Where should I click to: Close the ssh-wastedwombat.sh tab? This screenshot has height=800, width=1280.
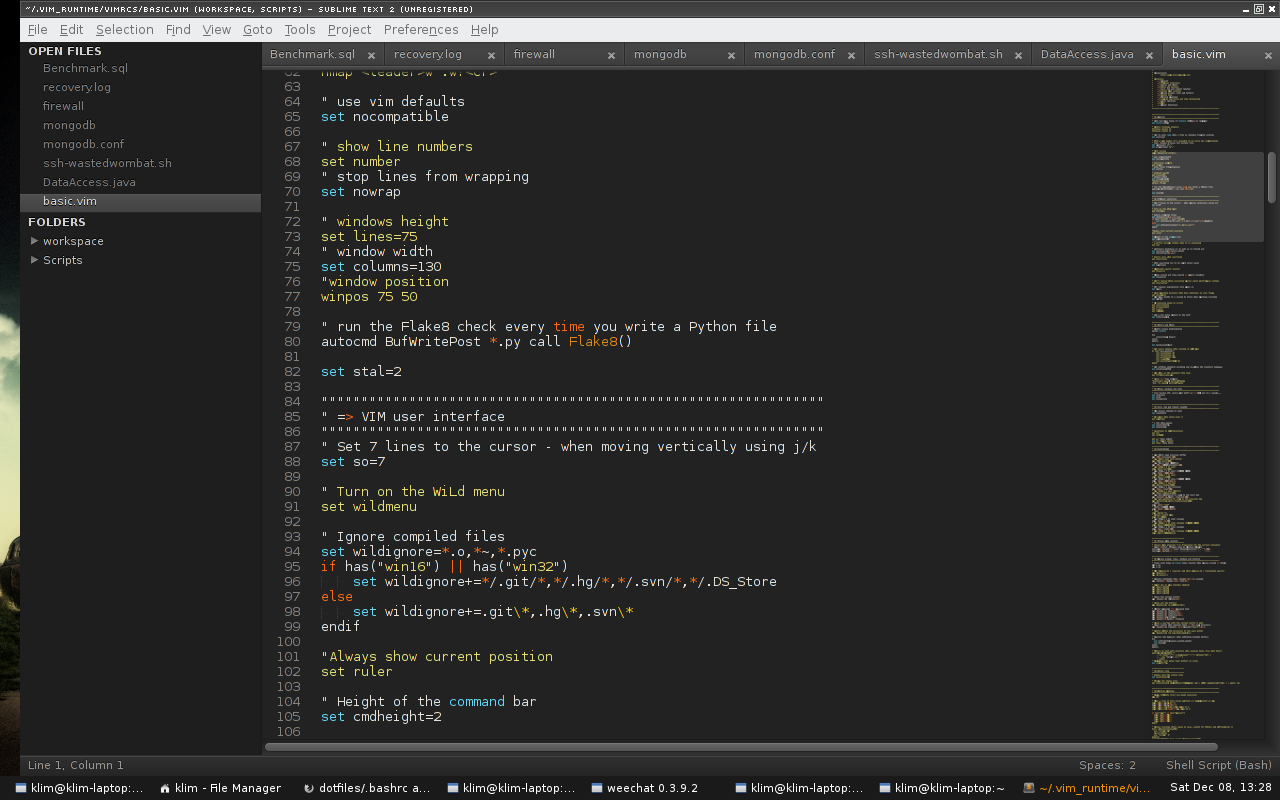click(1019, 55)
